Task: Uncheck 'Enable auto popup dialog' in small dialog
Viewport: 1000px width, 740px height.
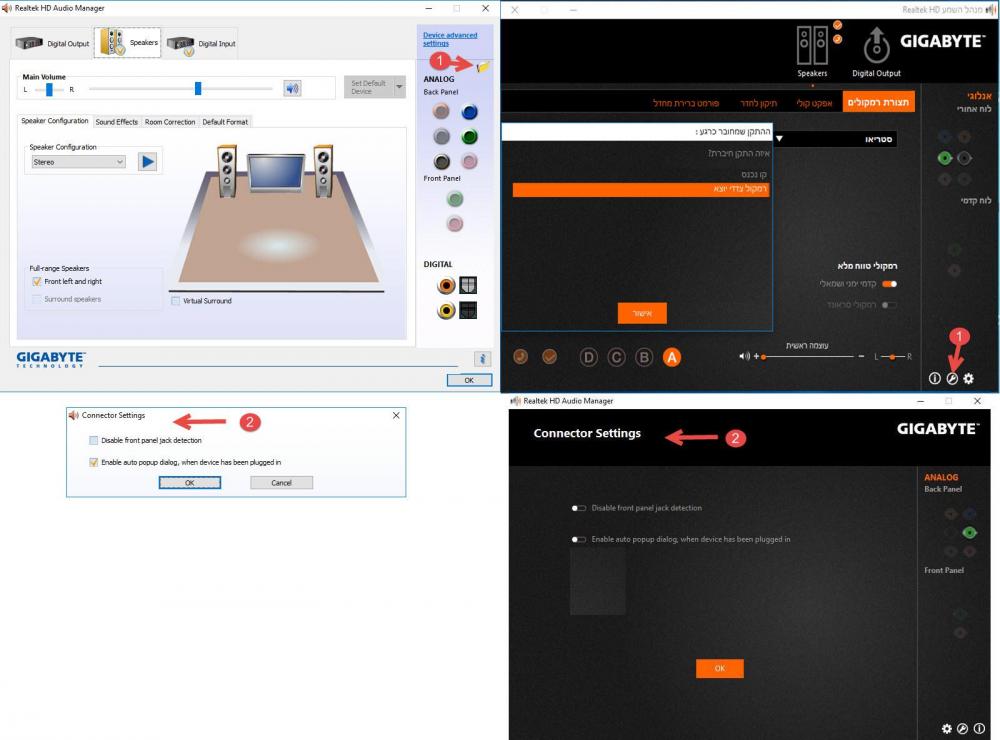Action: 94,462
